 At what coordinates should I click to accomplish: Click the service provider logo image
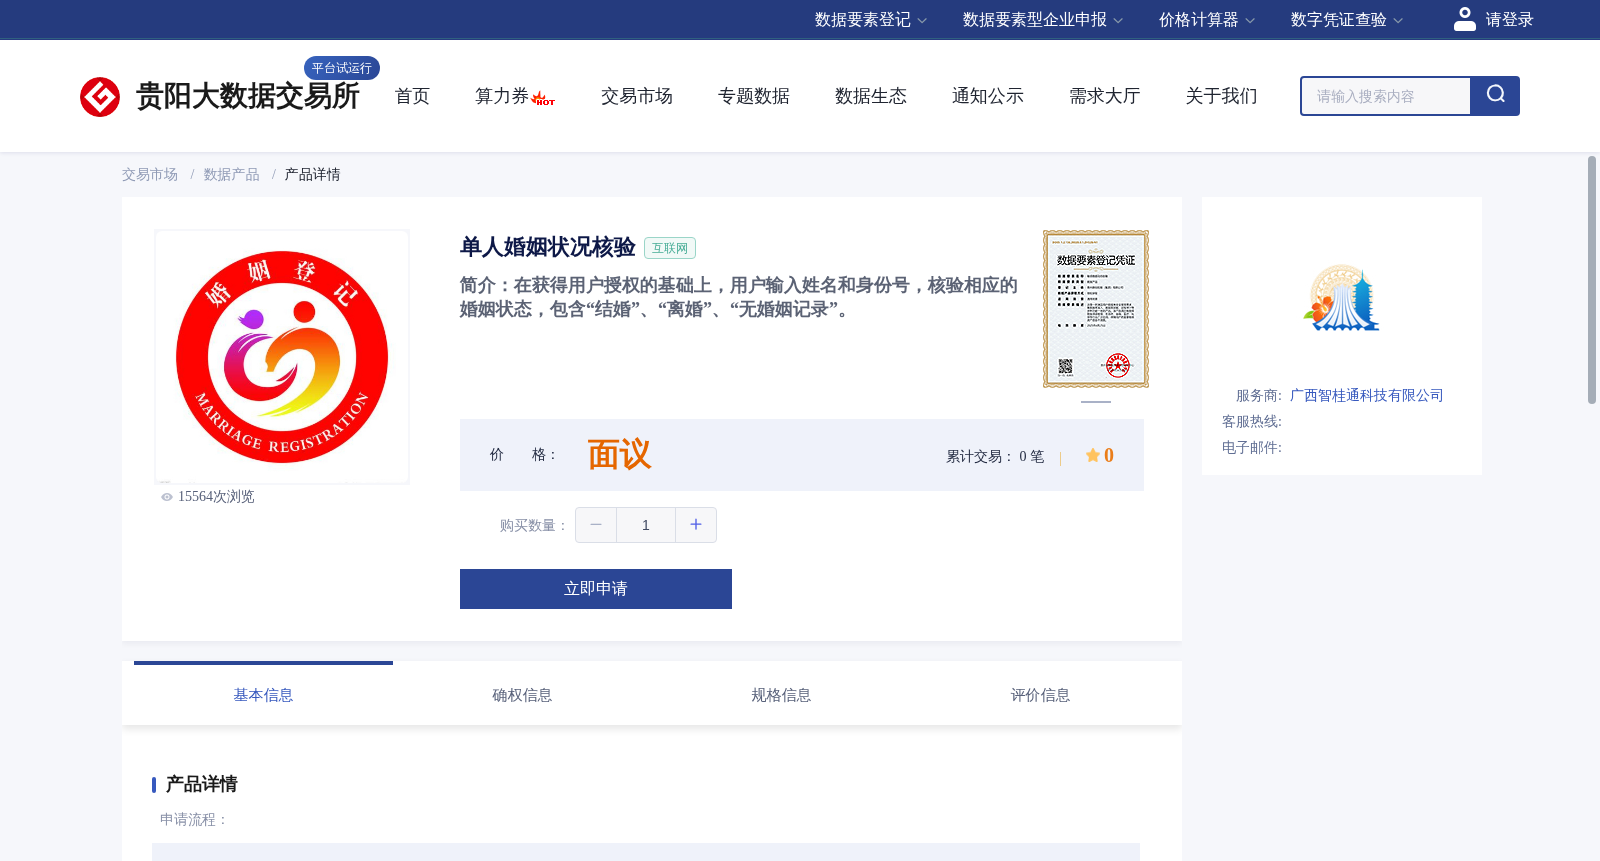1341,298
